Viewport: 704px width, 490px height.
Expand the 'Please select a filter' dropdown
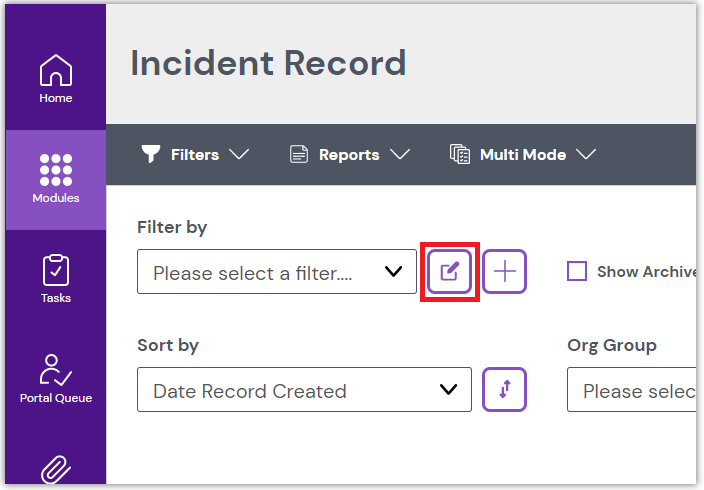[277, 272]
